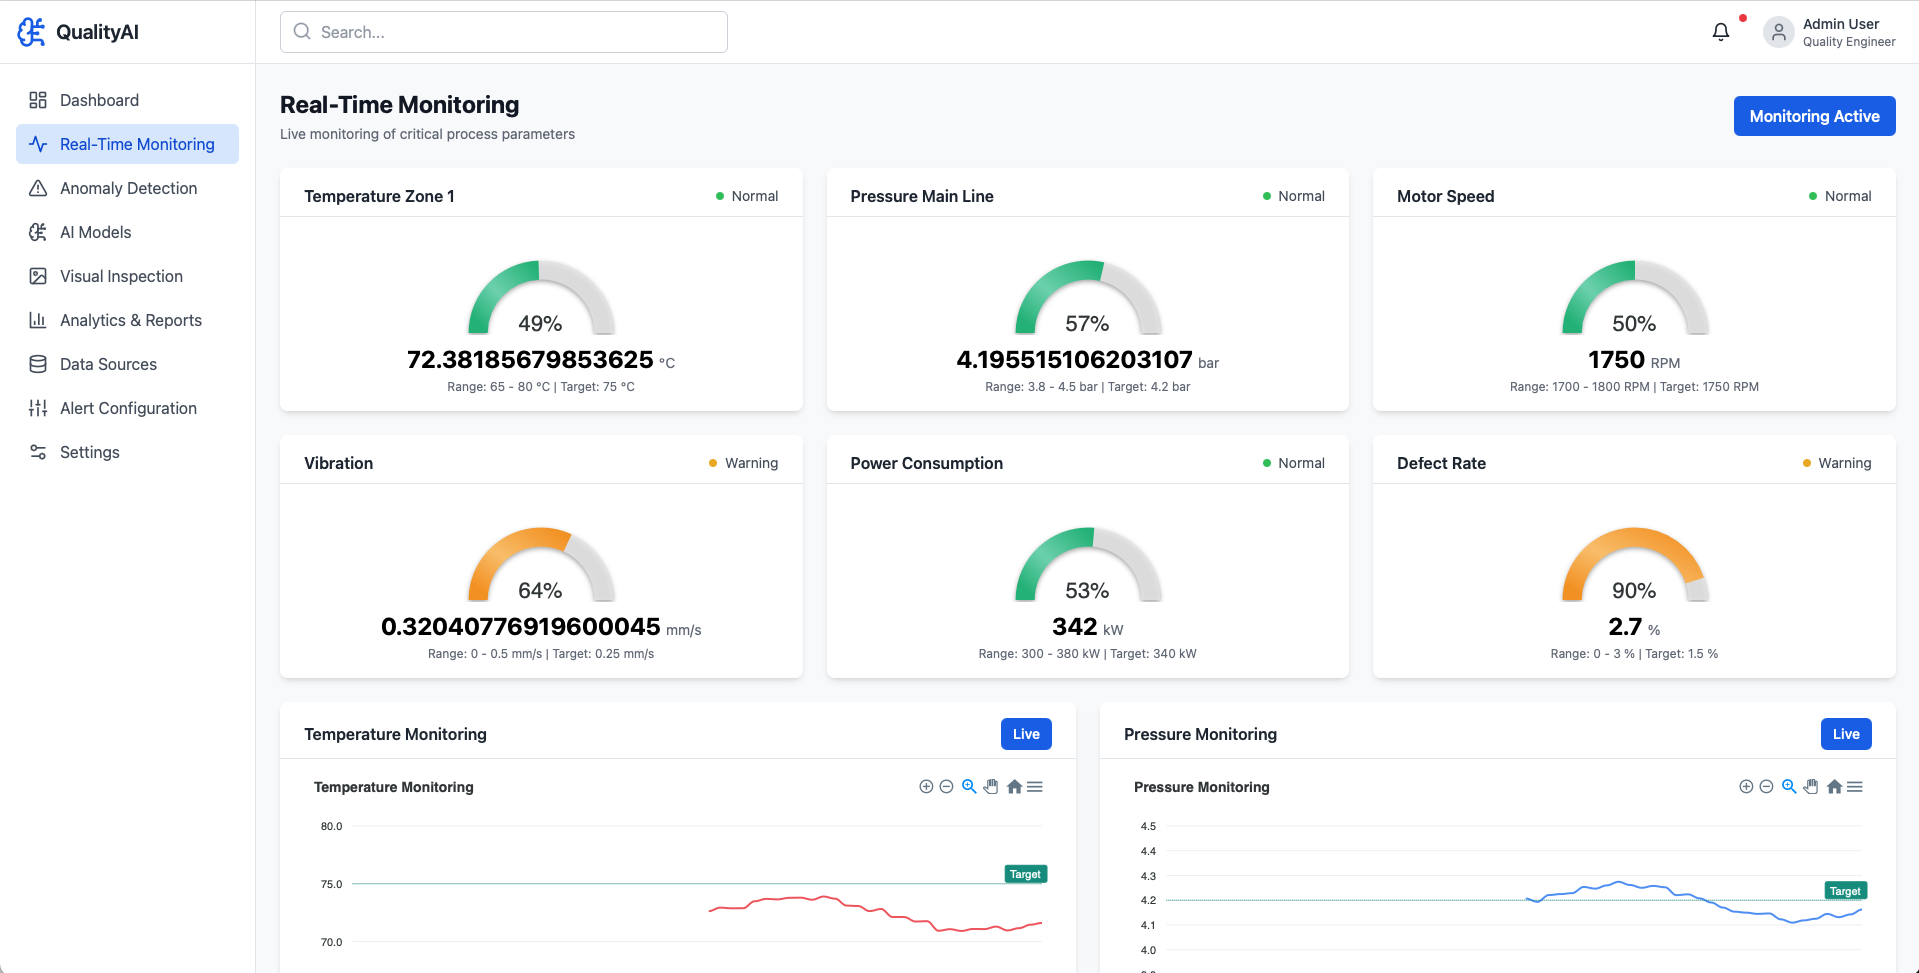
Task: Zoom in on Pressure Monitoring chart
Action: pos(1746,787)
